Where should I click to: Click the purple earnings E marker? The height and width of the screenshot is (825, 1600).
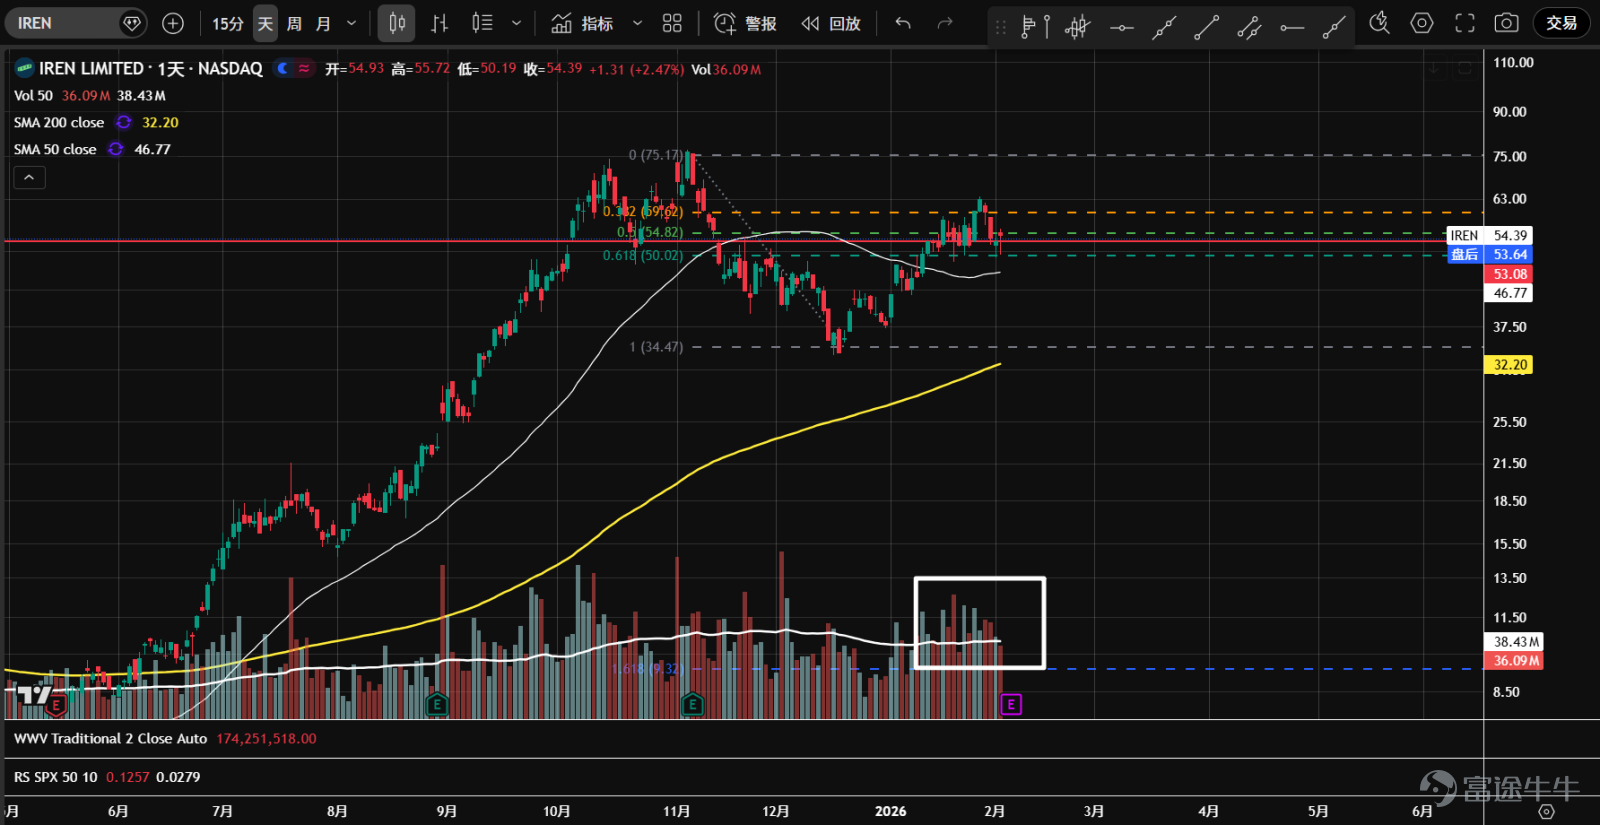pos(1011,705)
